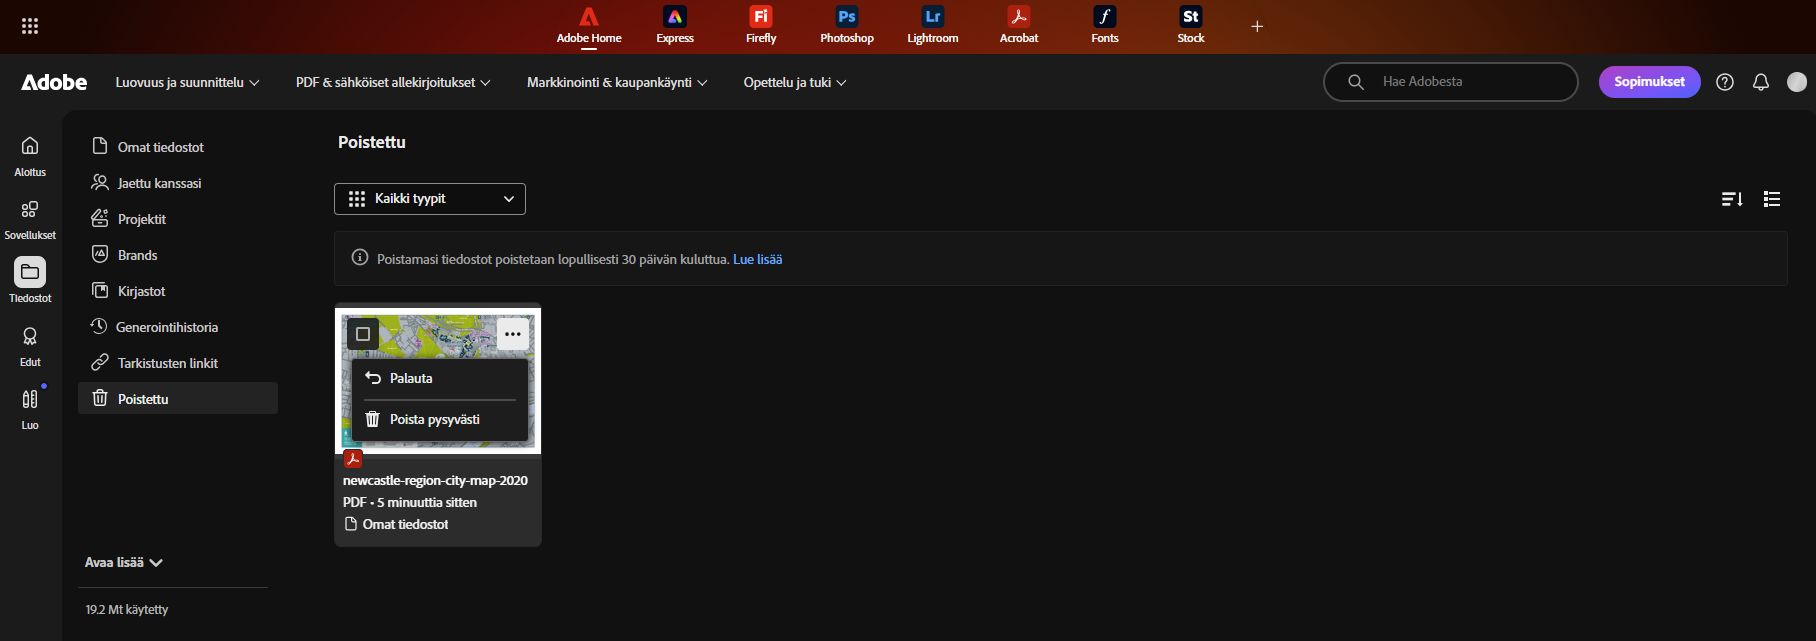1816x641 pixels.
Task: Follow the Lue lisää link
Action: [x=758, y=259]
